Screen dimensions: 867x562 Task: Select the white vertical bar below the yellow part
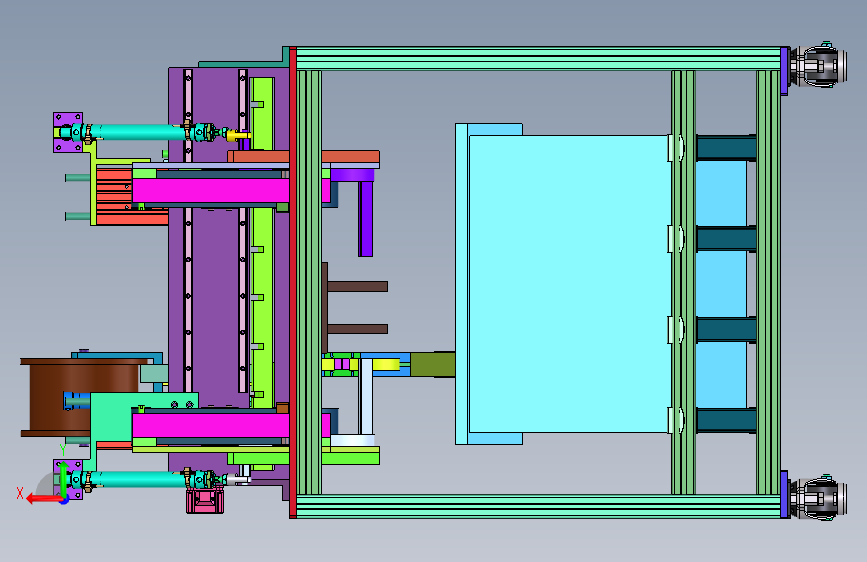point(366,396)
